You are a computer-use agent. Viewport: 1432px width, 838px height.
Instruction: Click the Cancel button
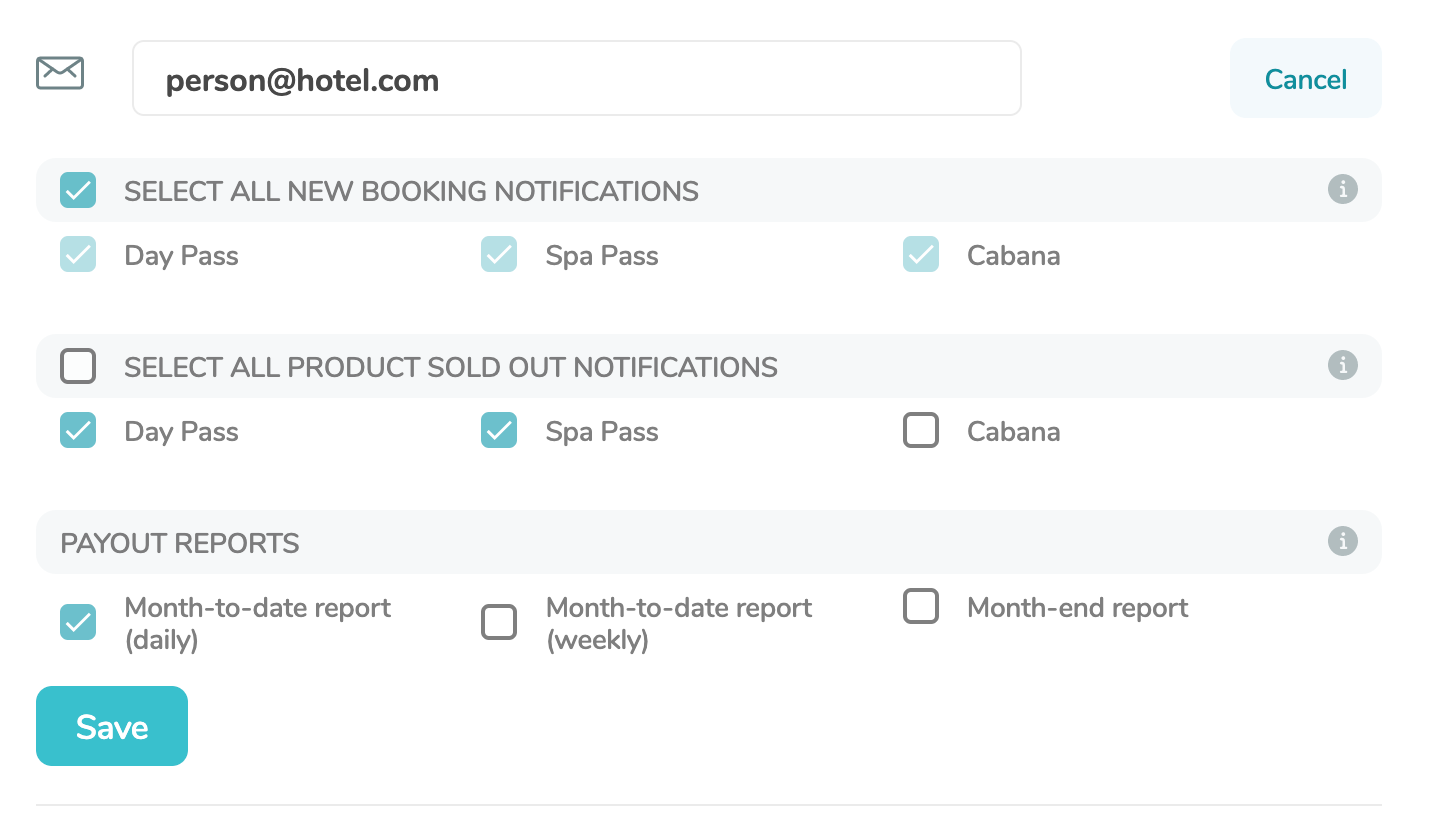[1305, 79]
